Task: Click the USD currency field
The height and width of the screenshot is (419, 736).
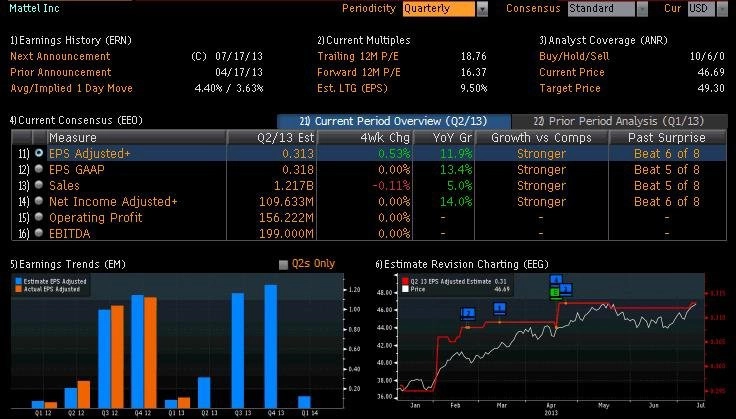Action: 701,8
